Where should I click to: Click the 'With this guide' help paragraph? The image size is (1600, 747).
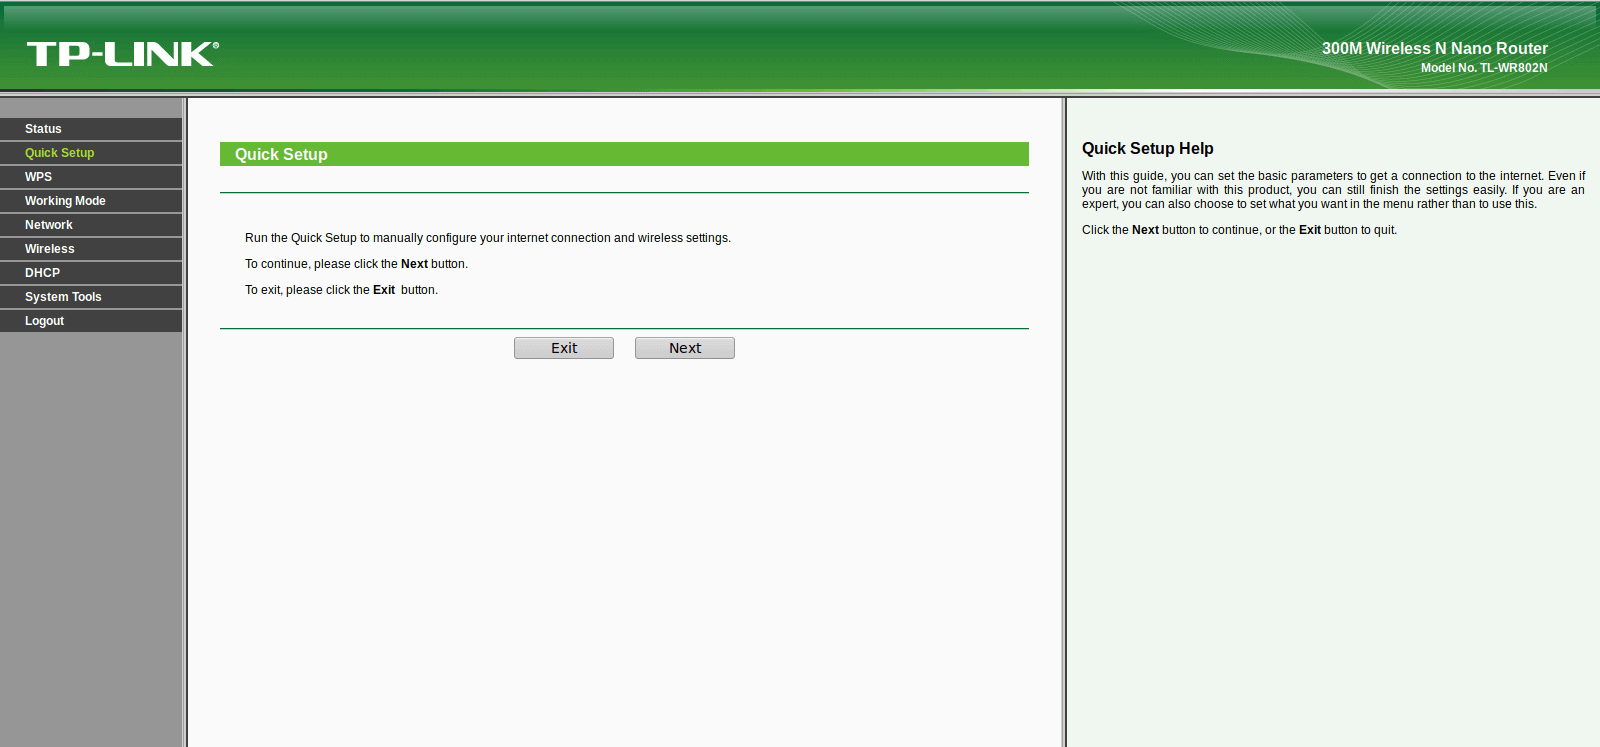click(x=1333, y=190)
